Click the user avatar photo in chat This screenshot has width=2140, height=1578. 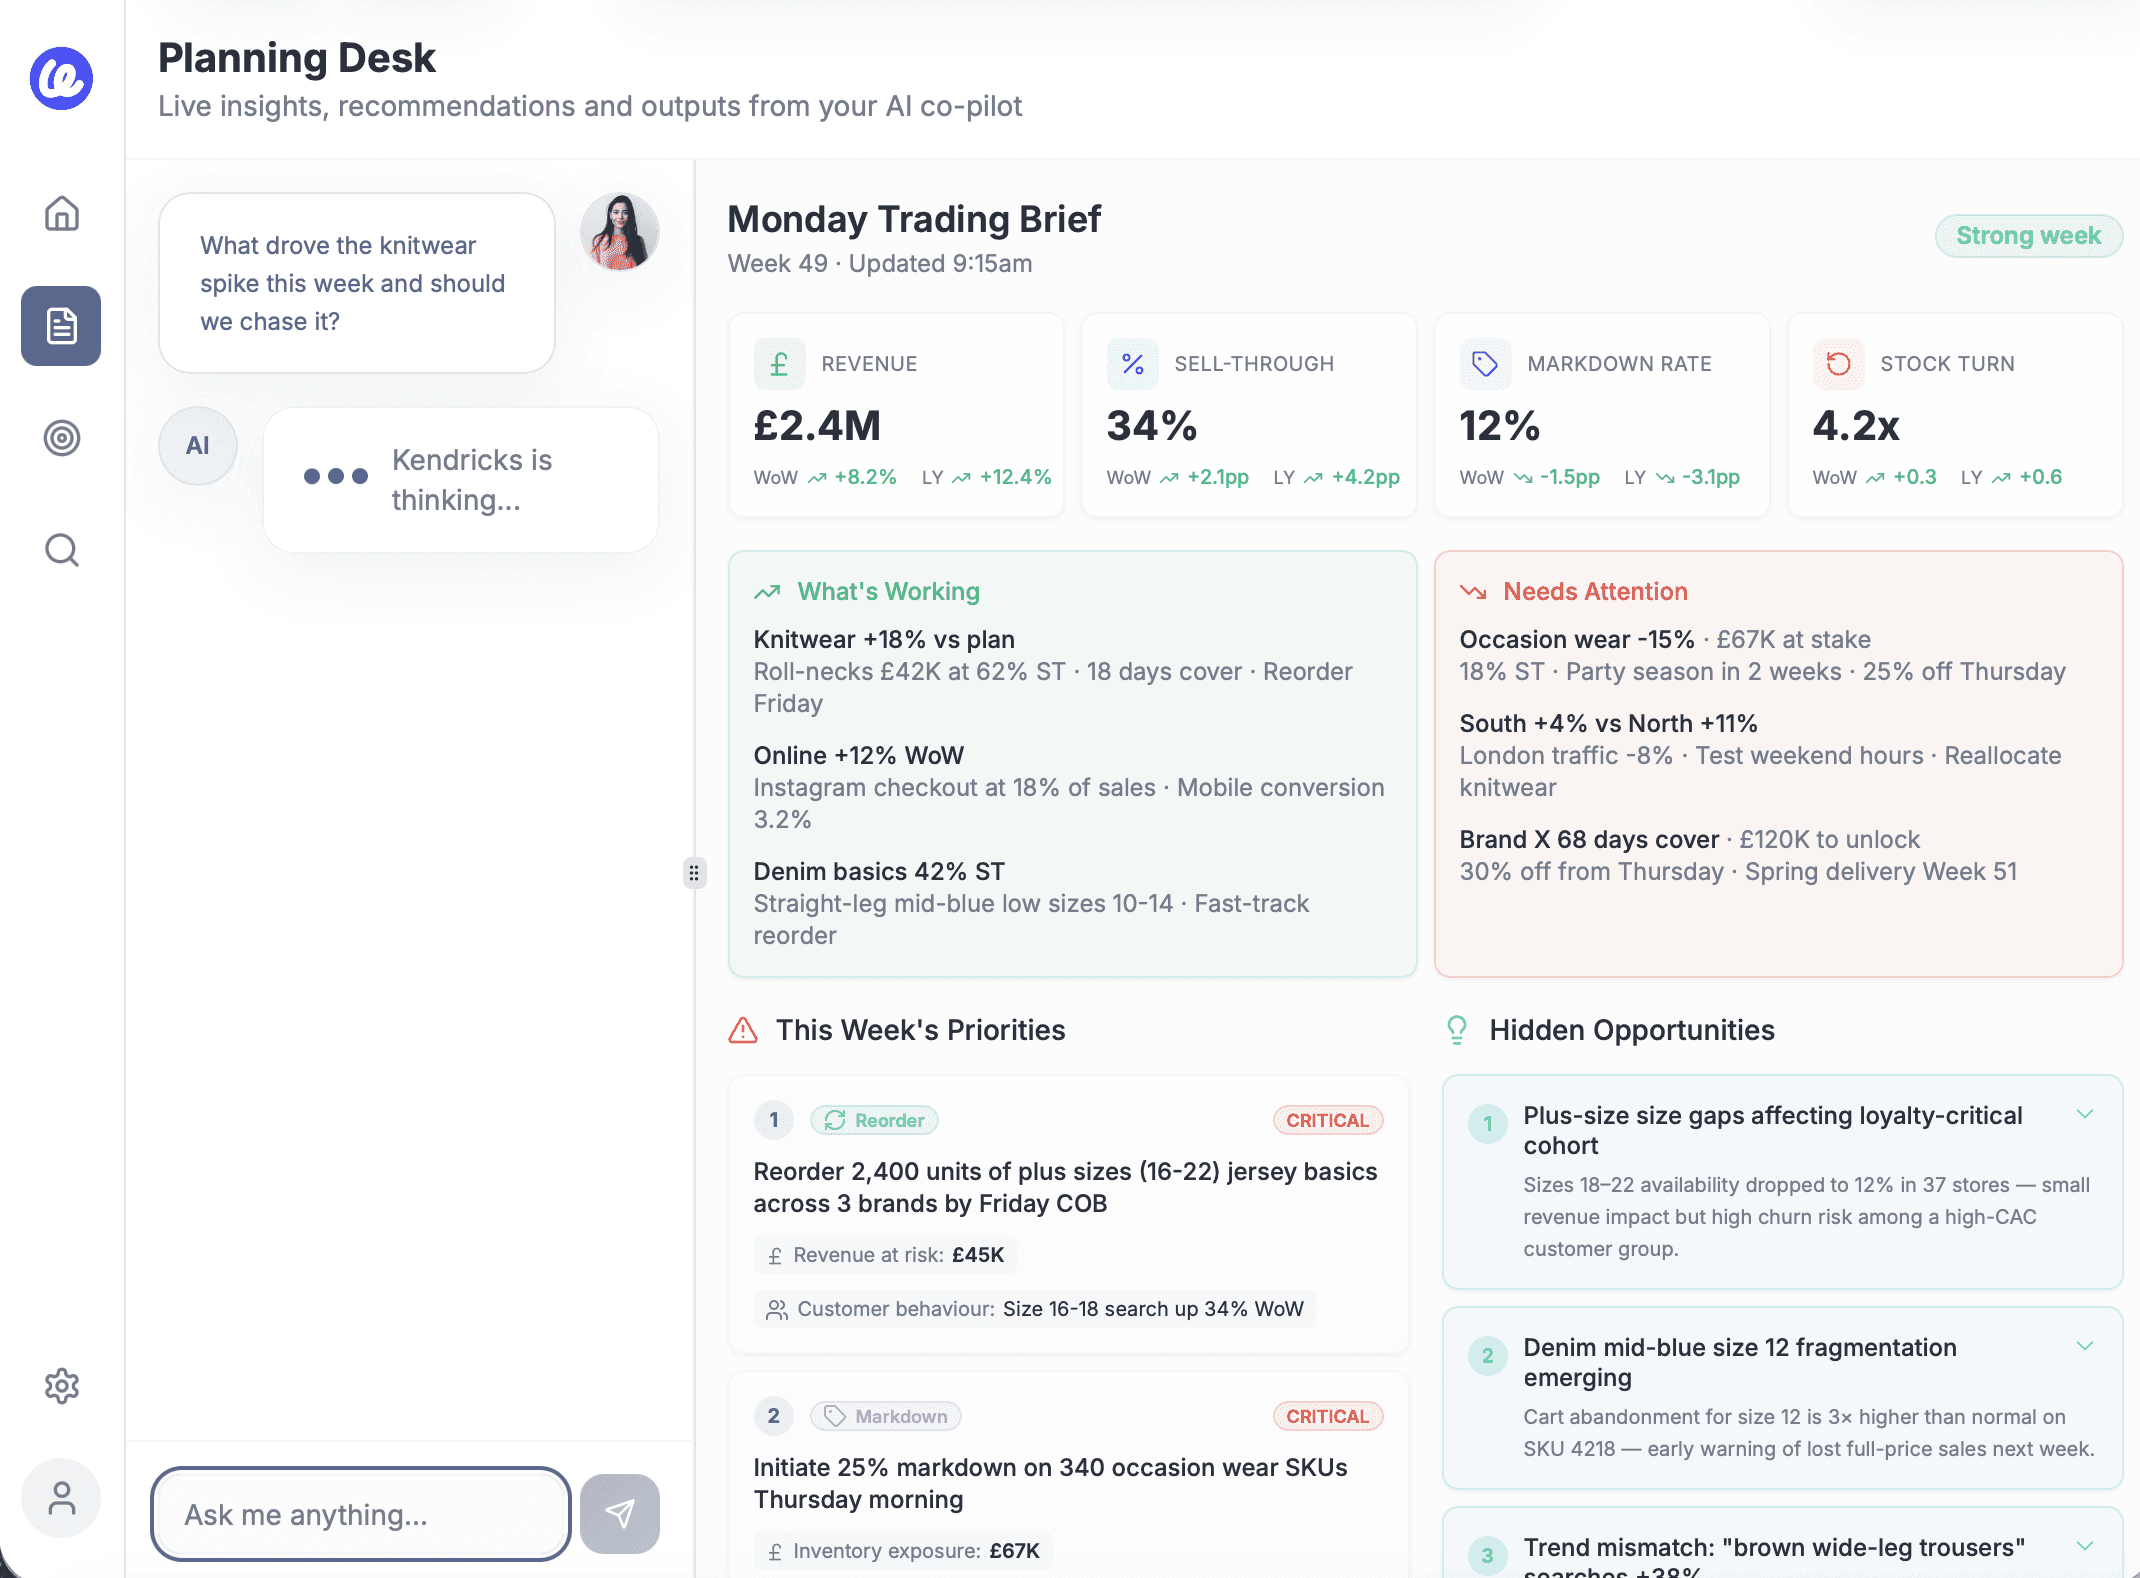coord(620,233)
